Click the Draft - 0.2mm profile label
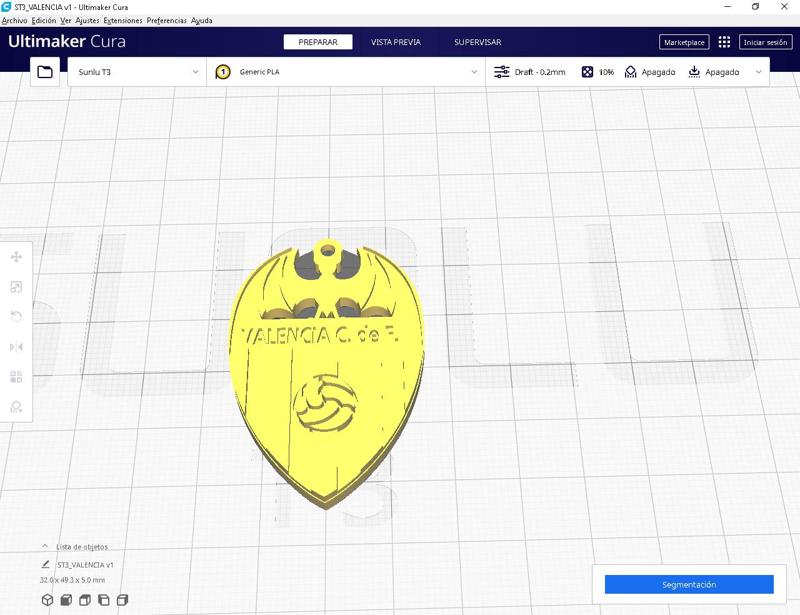 pyautogui.click(x=540, y=72)
